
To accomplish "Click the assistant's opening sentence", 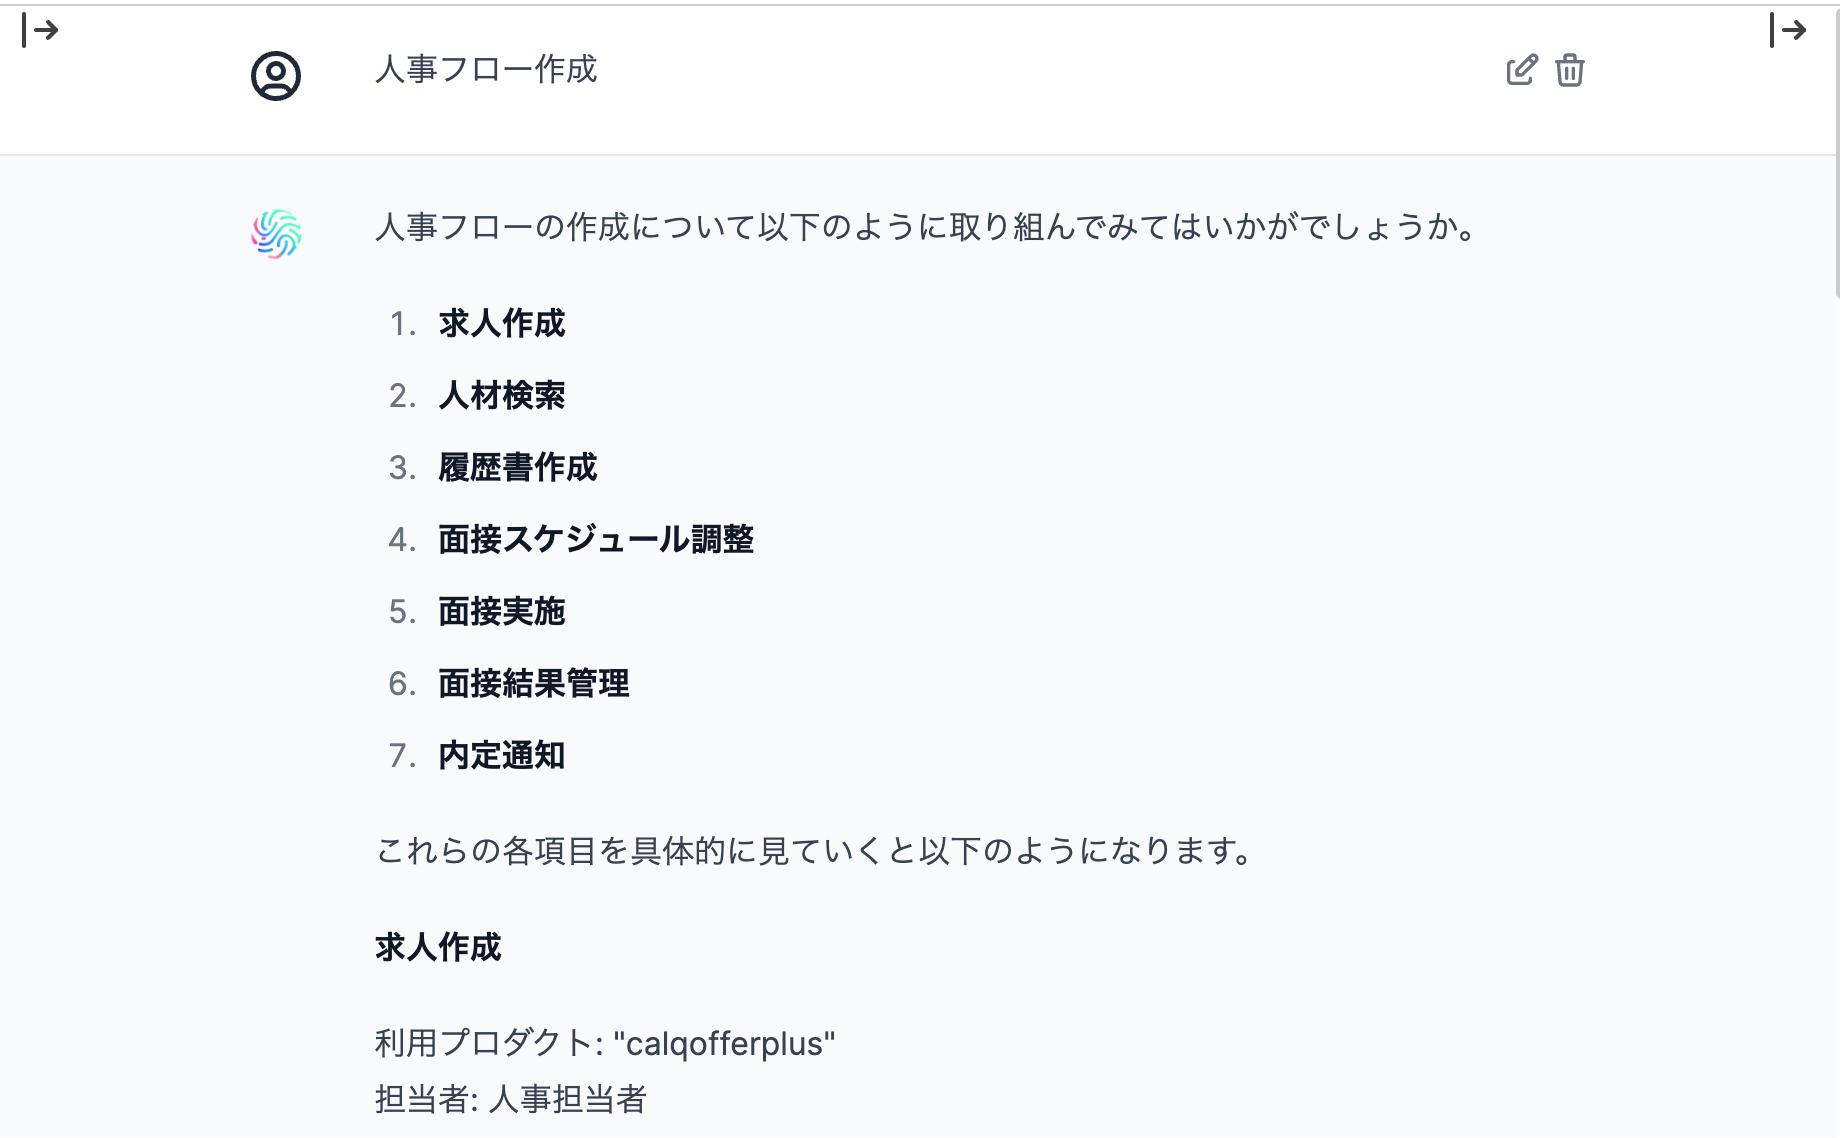I will pos(926,228).
